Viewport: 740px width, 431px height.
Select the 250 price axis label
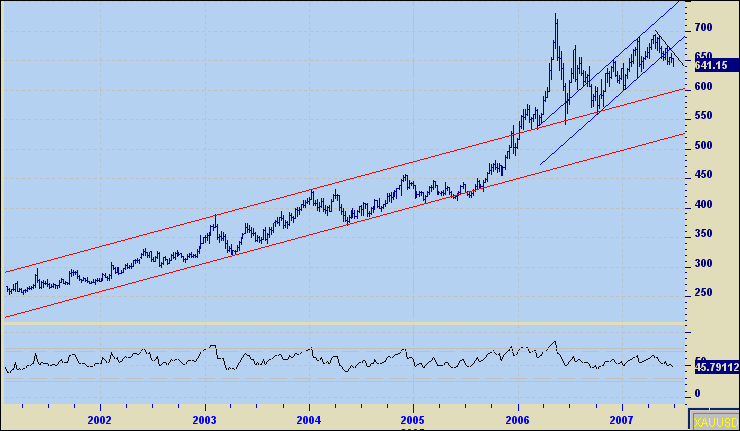point(705,292)
